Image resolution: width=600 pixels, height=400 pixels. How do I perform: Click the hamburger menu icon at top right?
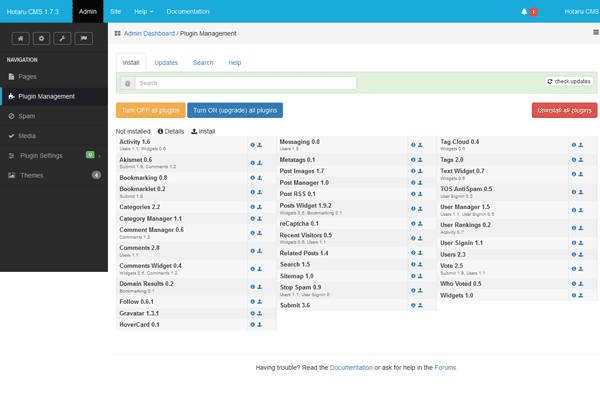coord(593,33)
